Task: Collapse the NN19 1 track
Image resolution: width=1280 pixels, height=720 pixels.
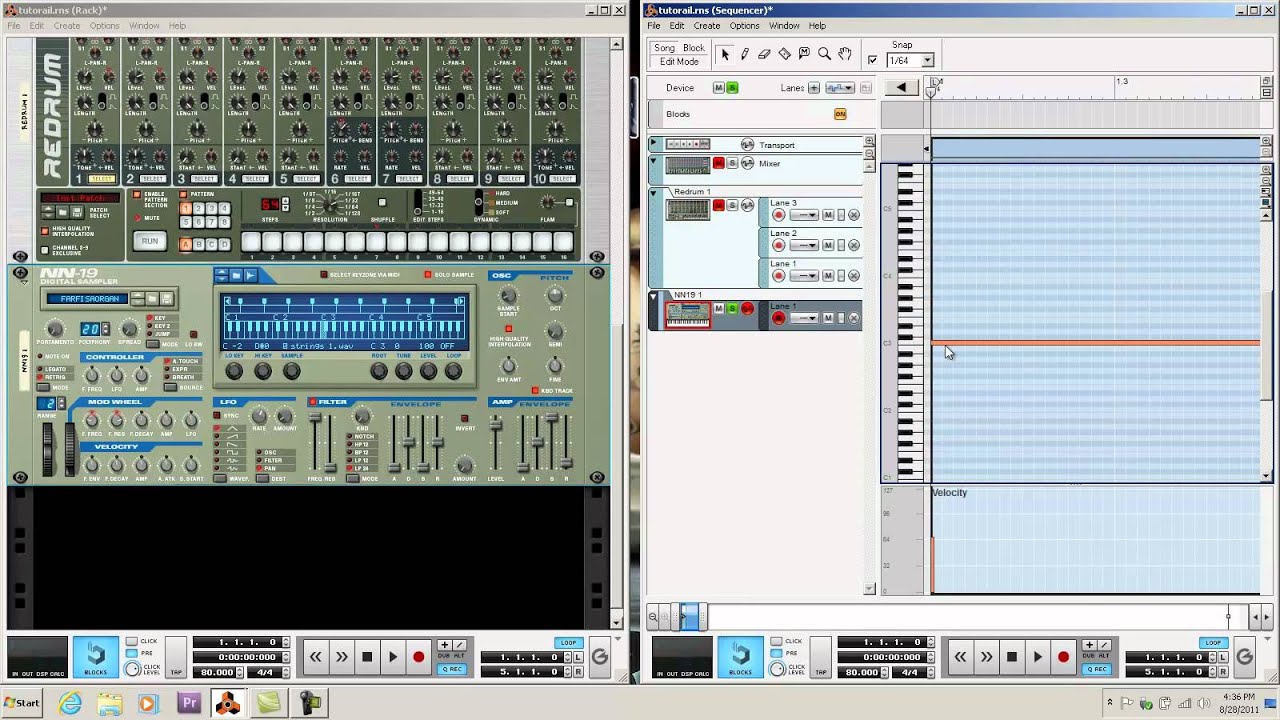Action: (x=654, y=296)
